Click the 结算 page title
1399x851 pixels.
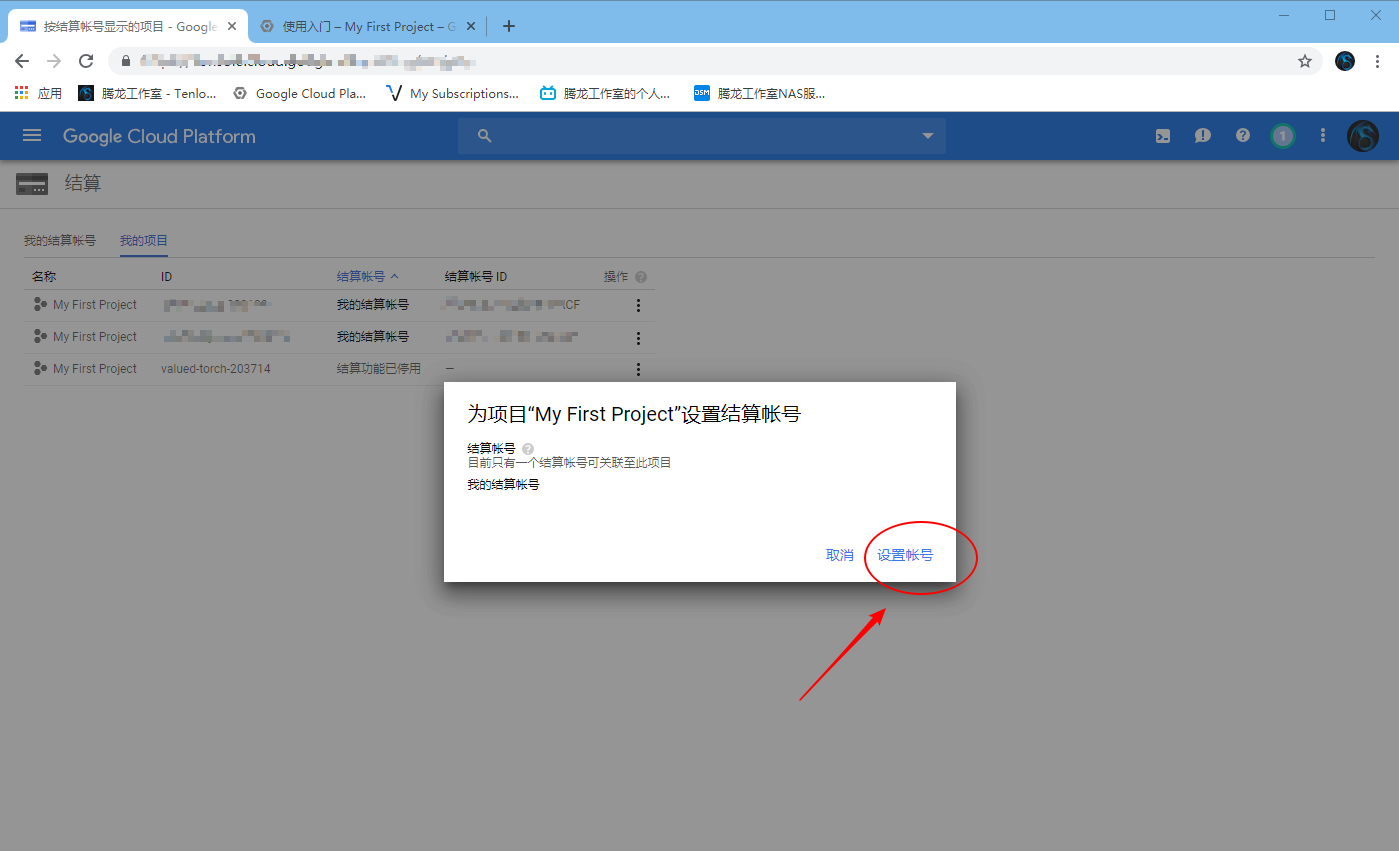point(83,183)
